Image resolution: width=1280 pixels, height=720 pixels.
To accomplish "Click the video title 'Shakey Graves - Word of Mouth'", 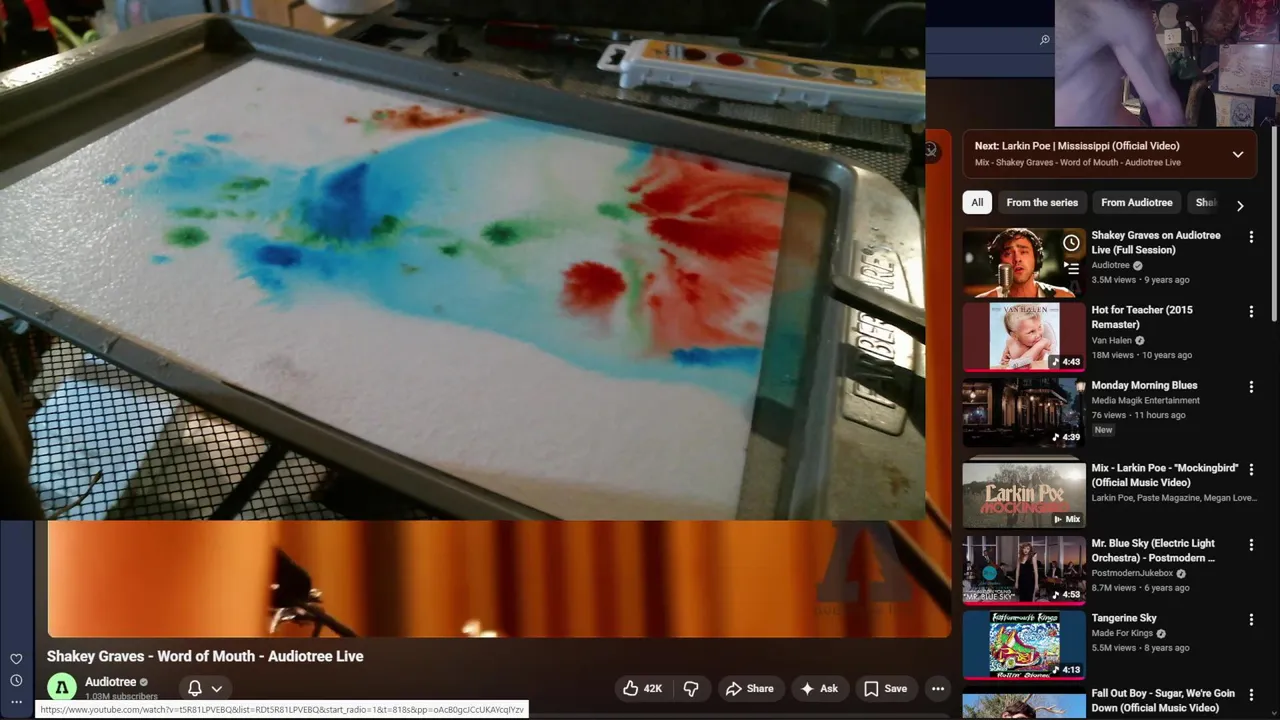I will pos(205,656).
